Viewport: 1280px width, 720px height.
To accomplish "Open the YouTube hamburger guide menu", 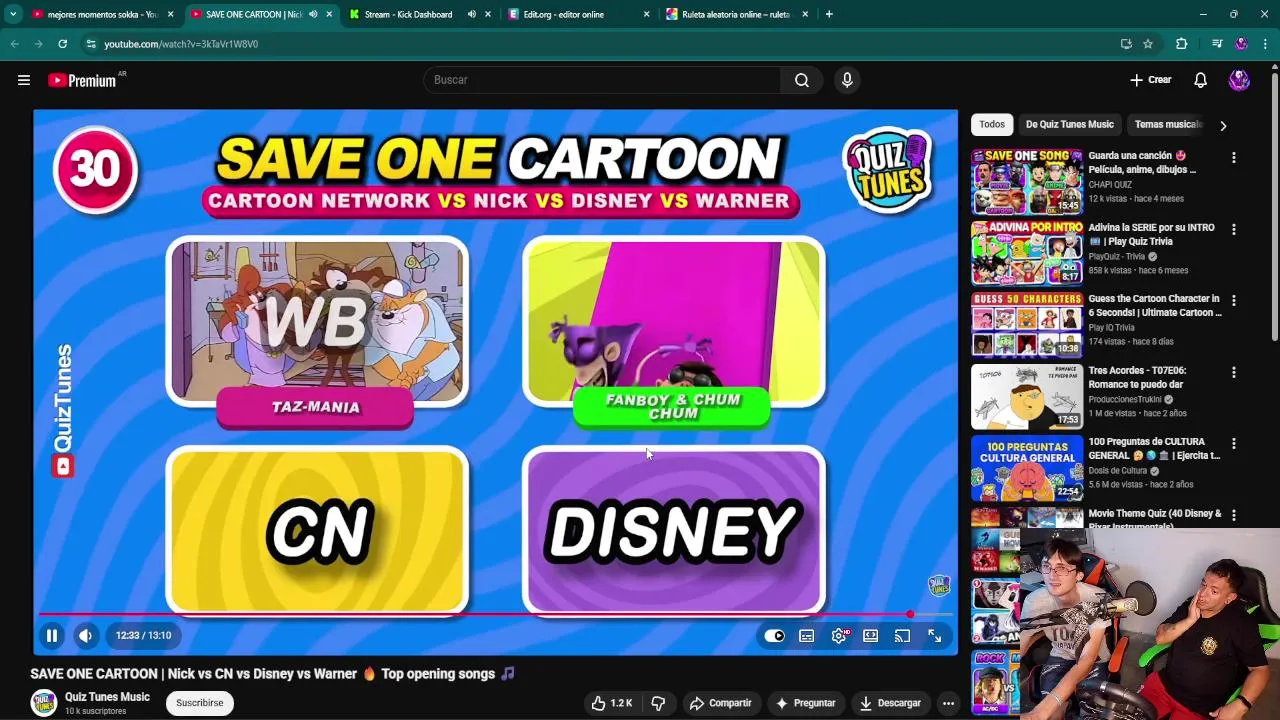I will (24, 80).
